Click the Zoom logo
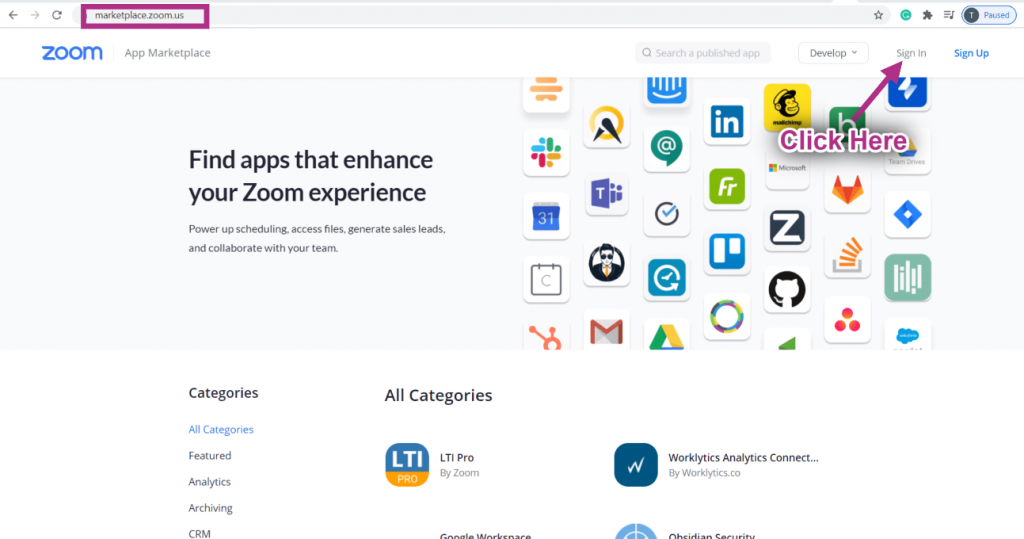The image size is (1024, 539). pos(72,53)
